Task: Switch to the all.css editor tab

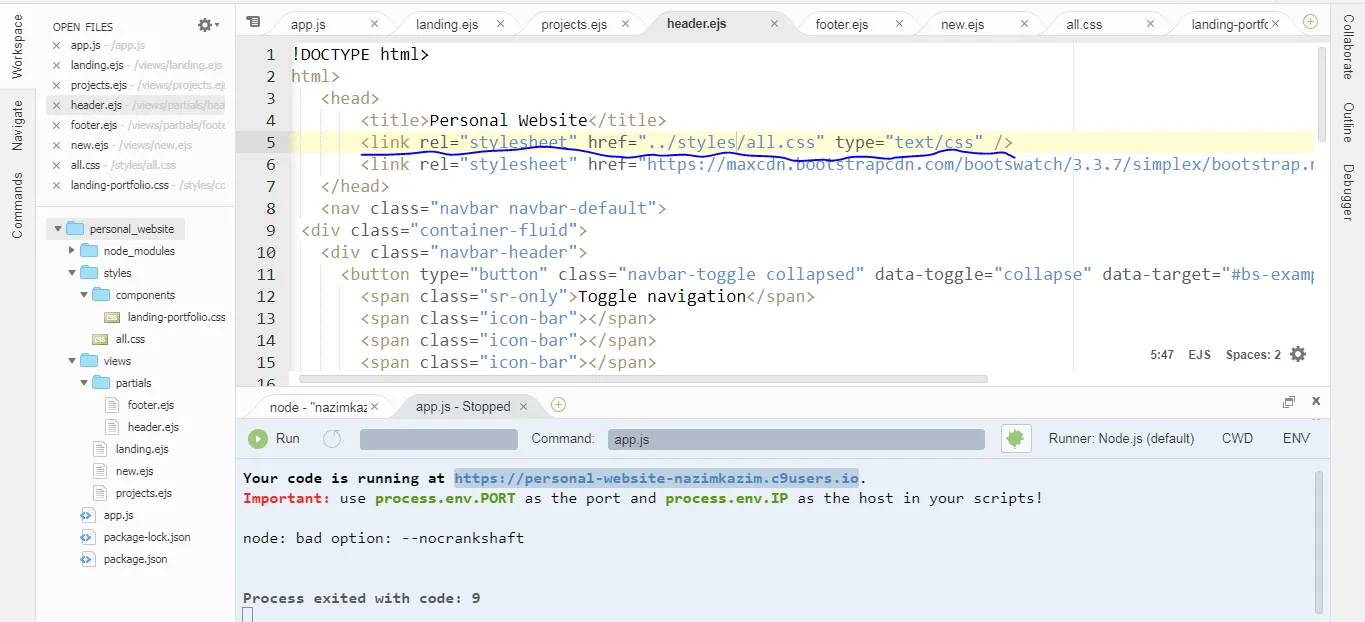Action: [x=1084, y=24]
